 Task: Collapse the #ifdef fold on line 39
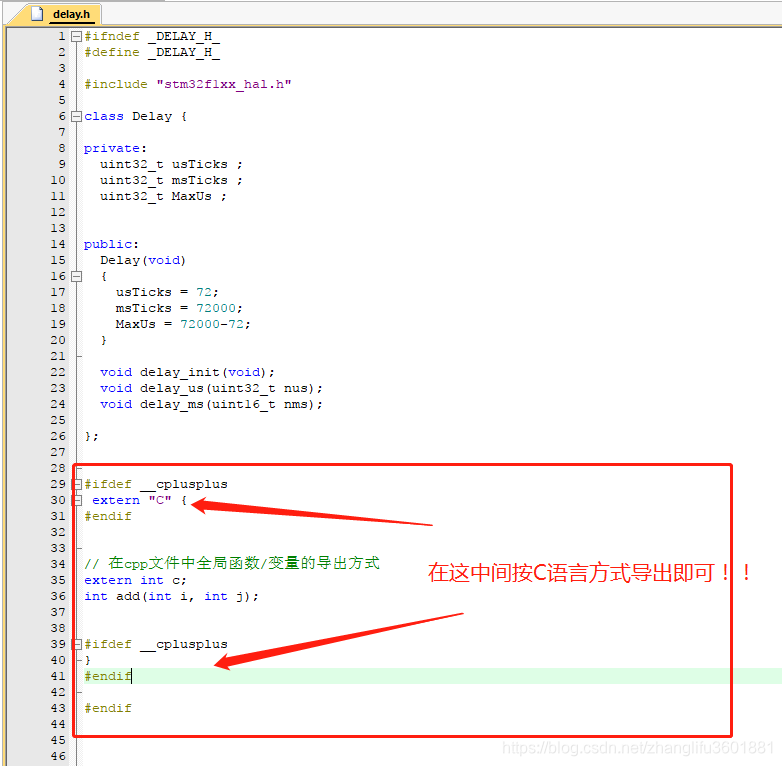coord(77,644)
